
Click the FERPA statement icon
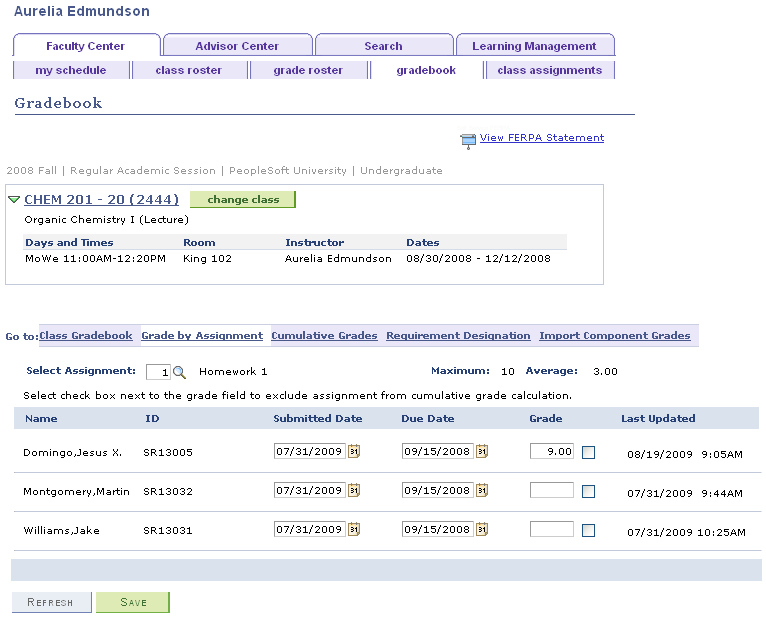pos(468,141)
